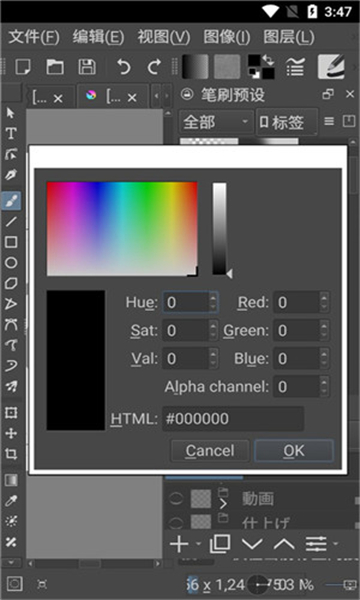Select the Text tool
The width and height of the screenshot is (360, 600).
click(x=11, y=134)
